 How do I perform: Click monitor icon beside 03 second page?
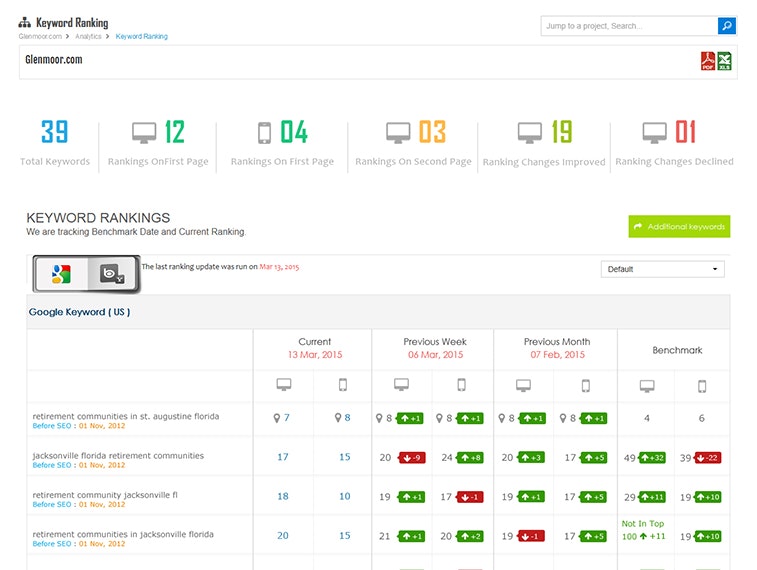[x=398, y=132]
